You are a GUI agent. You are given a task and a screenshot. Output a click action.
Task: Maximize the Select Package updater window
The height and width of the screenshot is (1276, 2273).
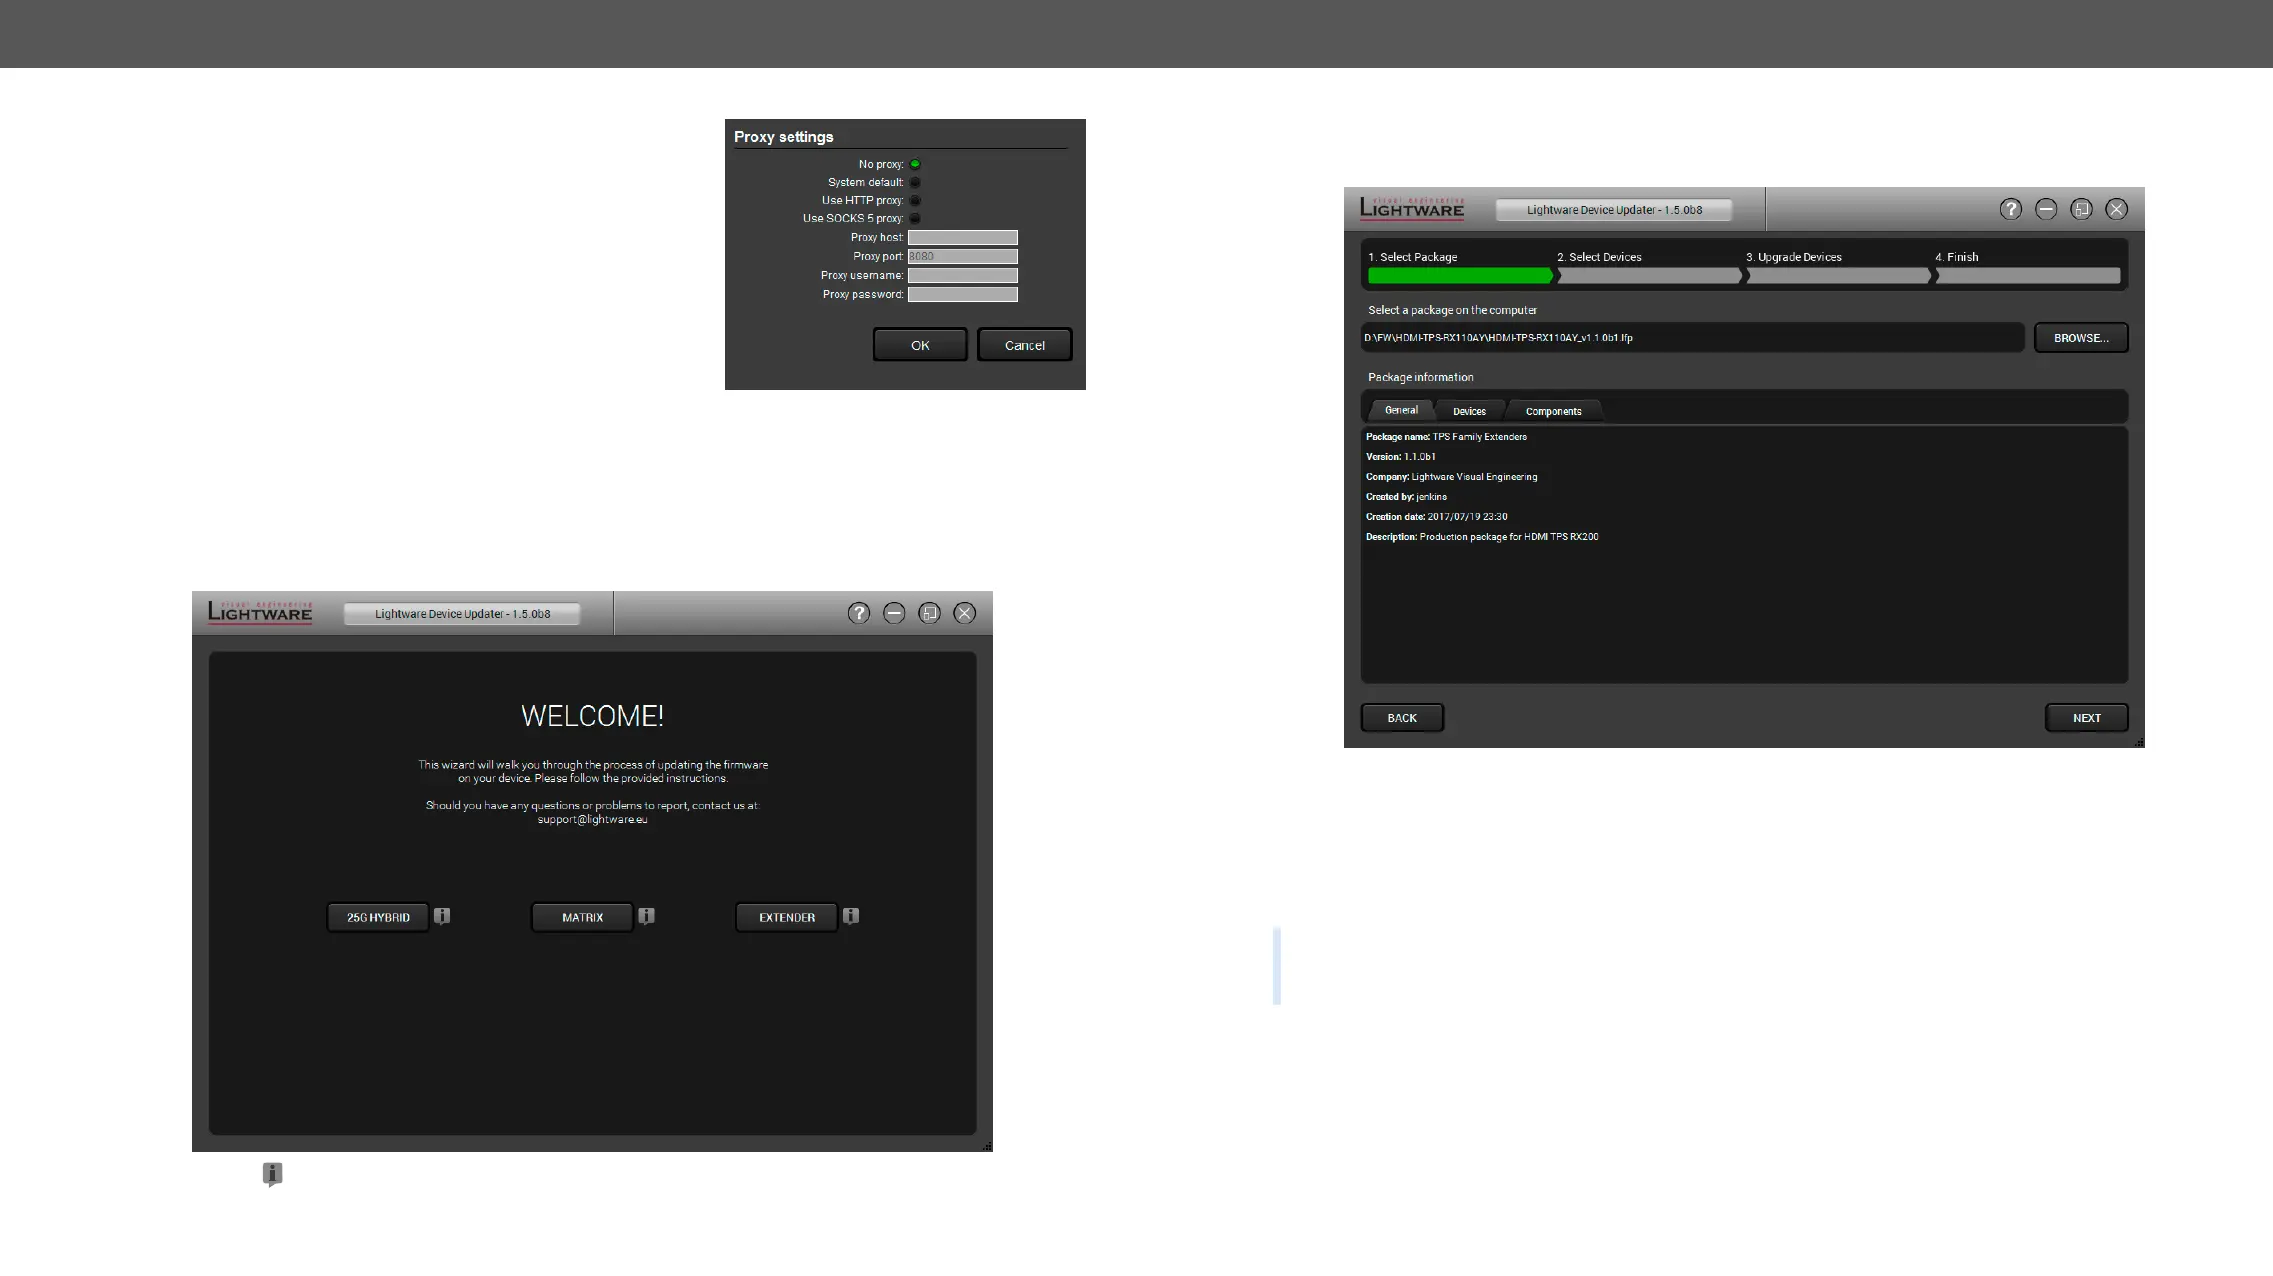click(x=2081, y=209)
